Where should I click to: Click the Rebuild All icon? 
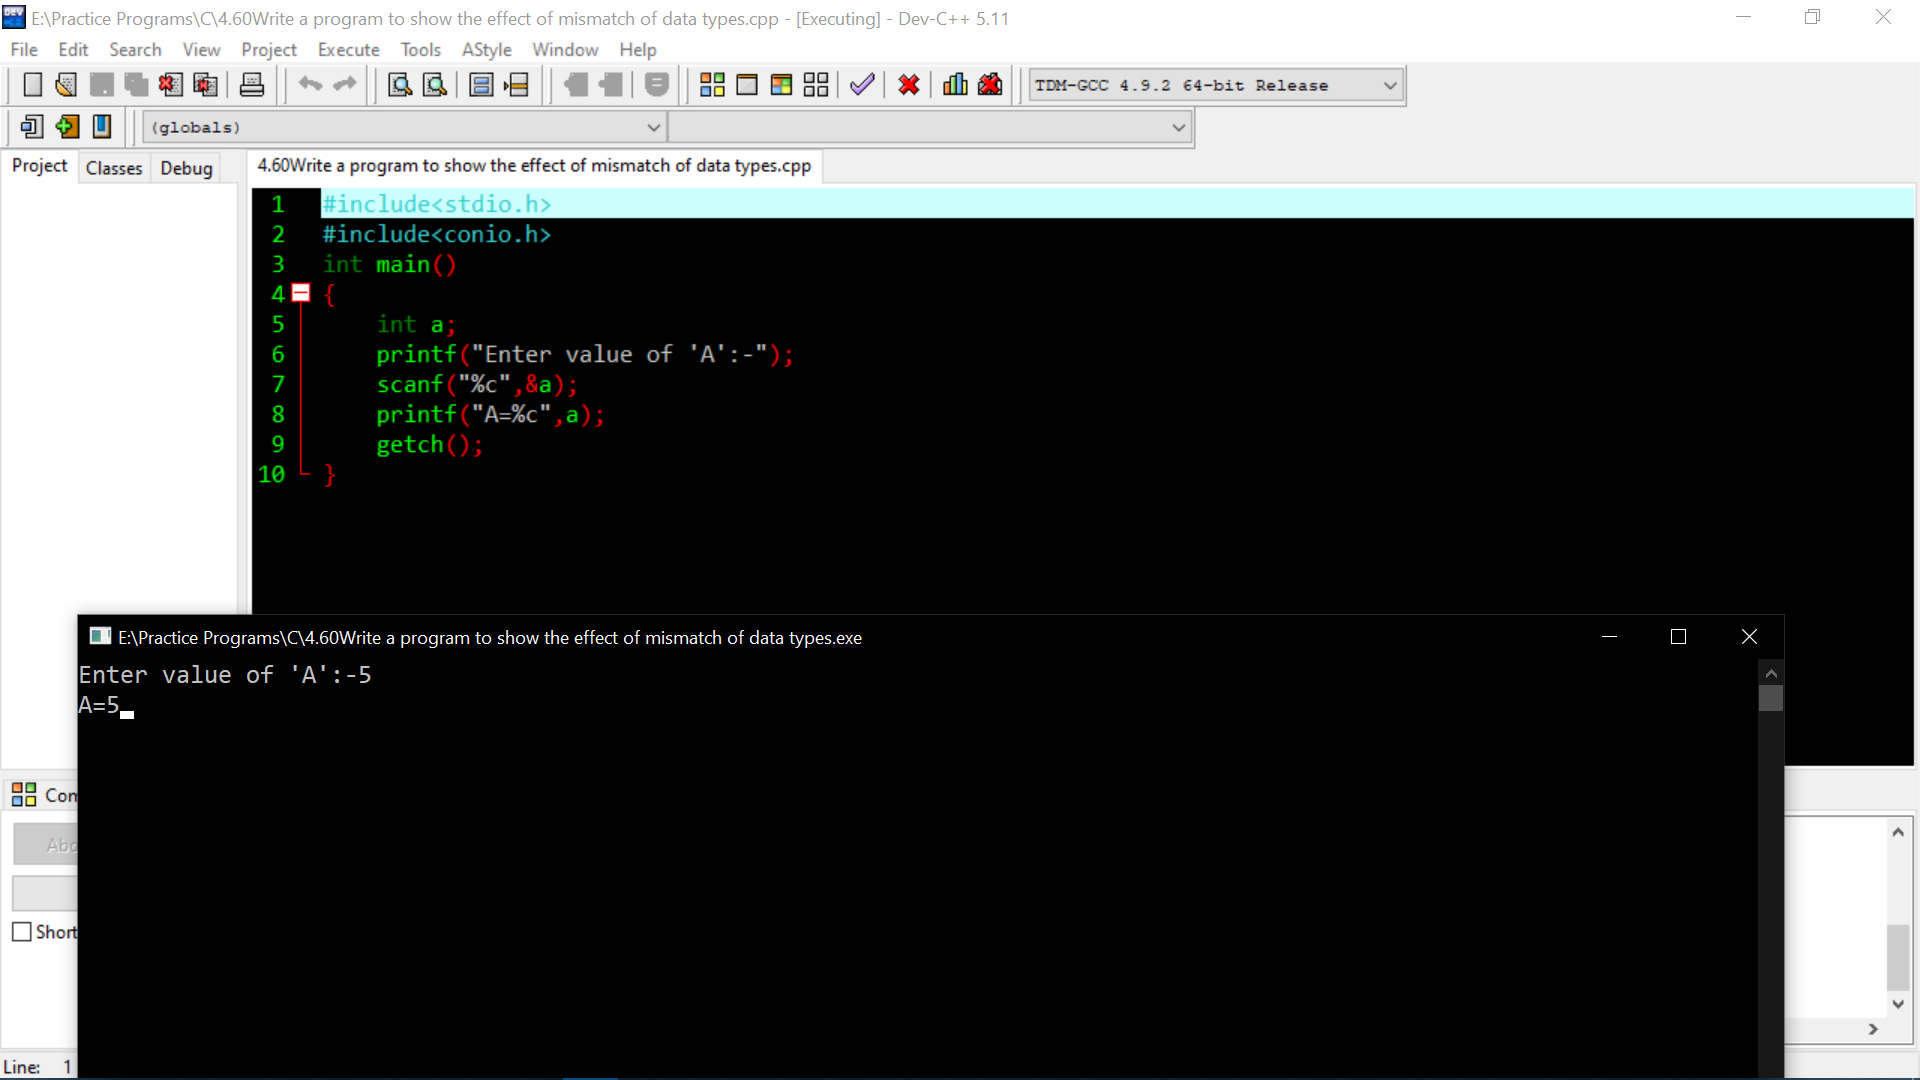coord(816,85)
